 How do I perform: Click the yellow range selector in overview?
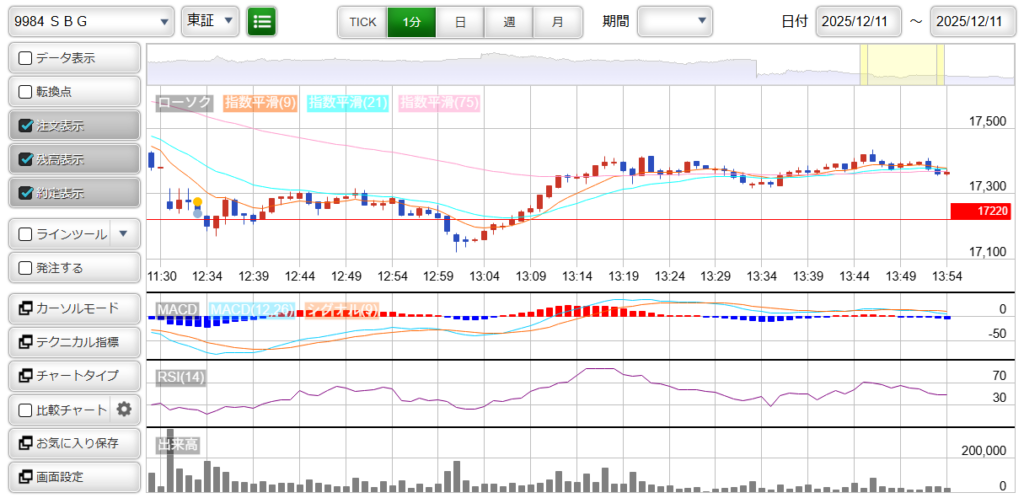pyautogui.click(x=902, y=64)
